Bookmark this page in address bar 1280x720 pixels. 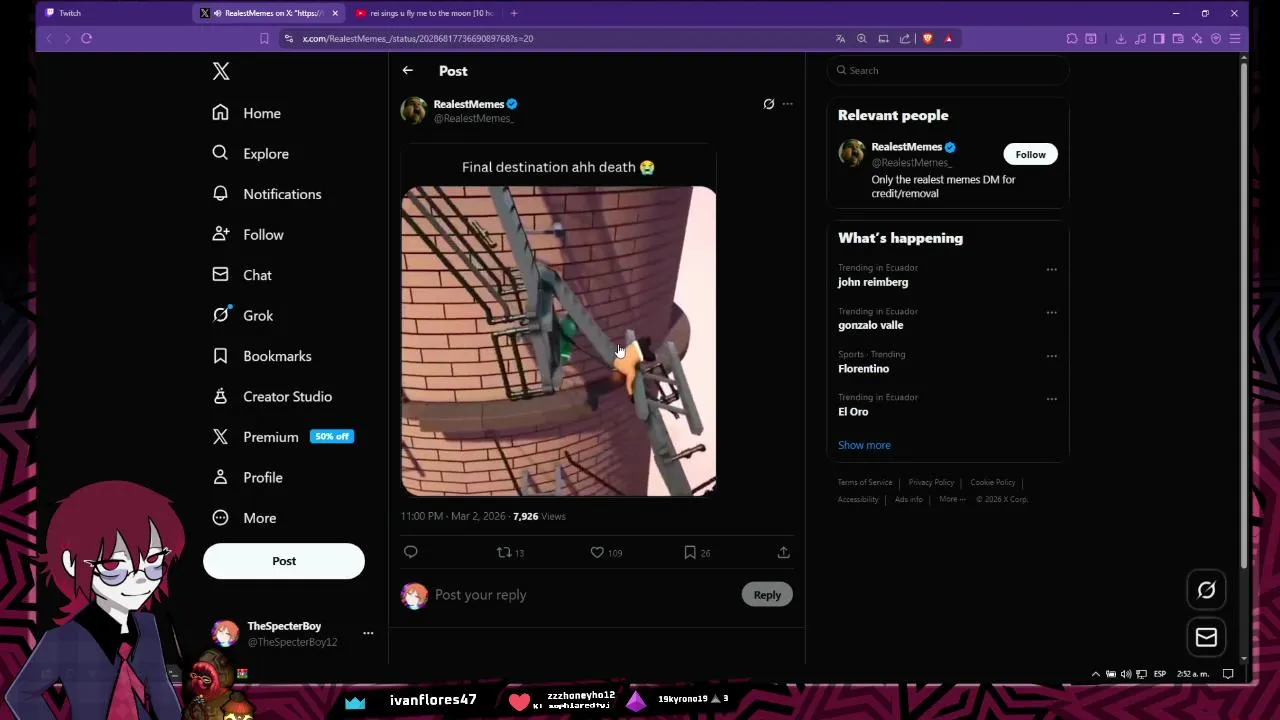click(264, 38)
